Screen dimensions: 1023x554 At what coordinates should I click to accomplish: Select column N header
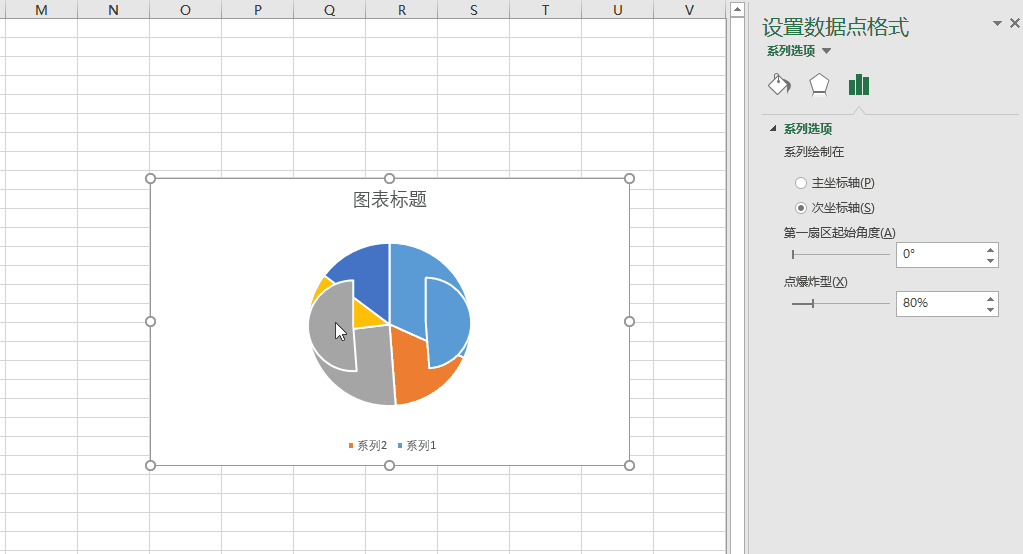pyautogui.click(x=114, y=10)
